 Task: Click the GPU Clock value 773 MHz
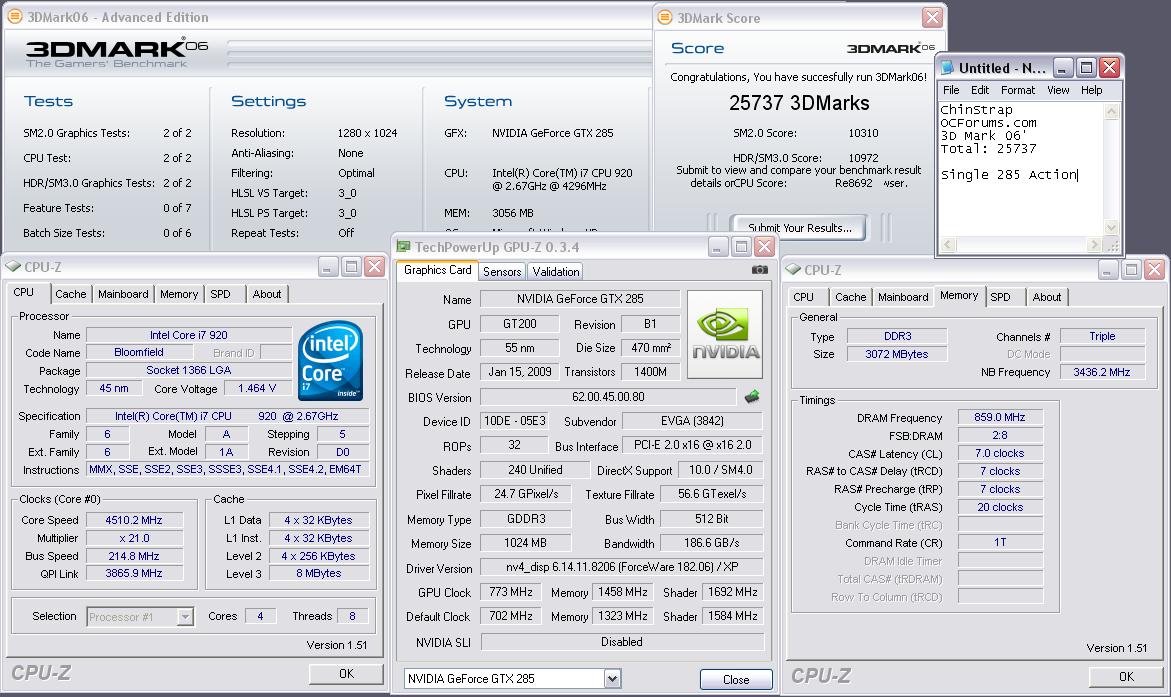pos(511,592)
